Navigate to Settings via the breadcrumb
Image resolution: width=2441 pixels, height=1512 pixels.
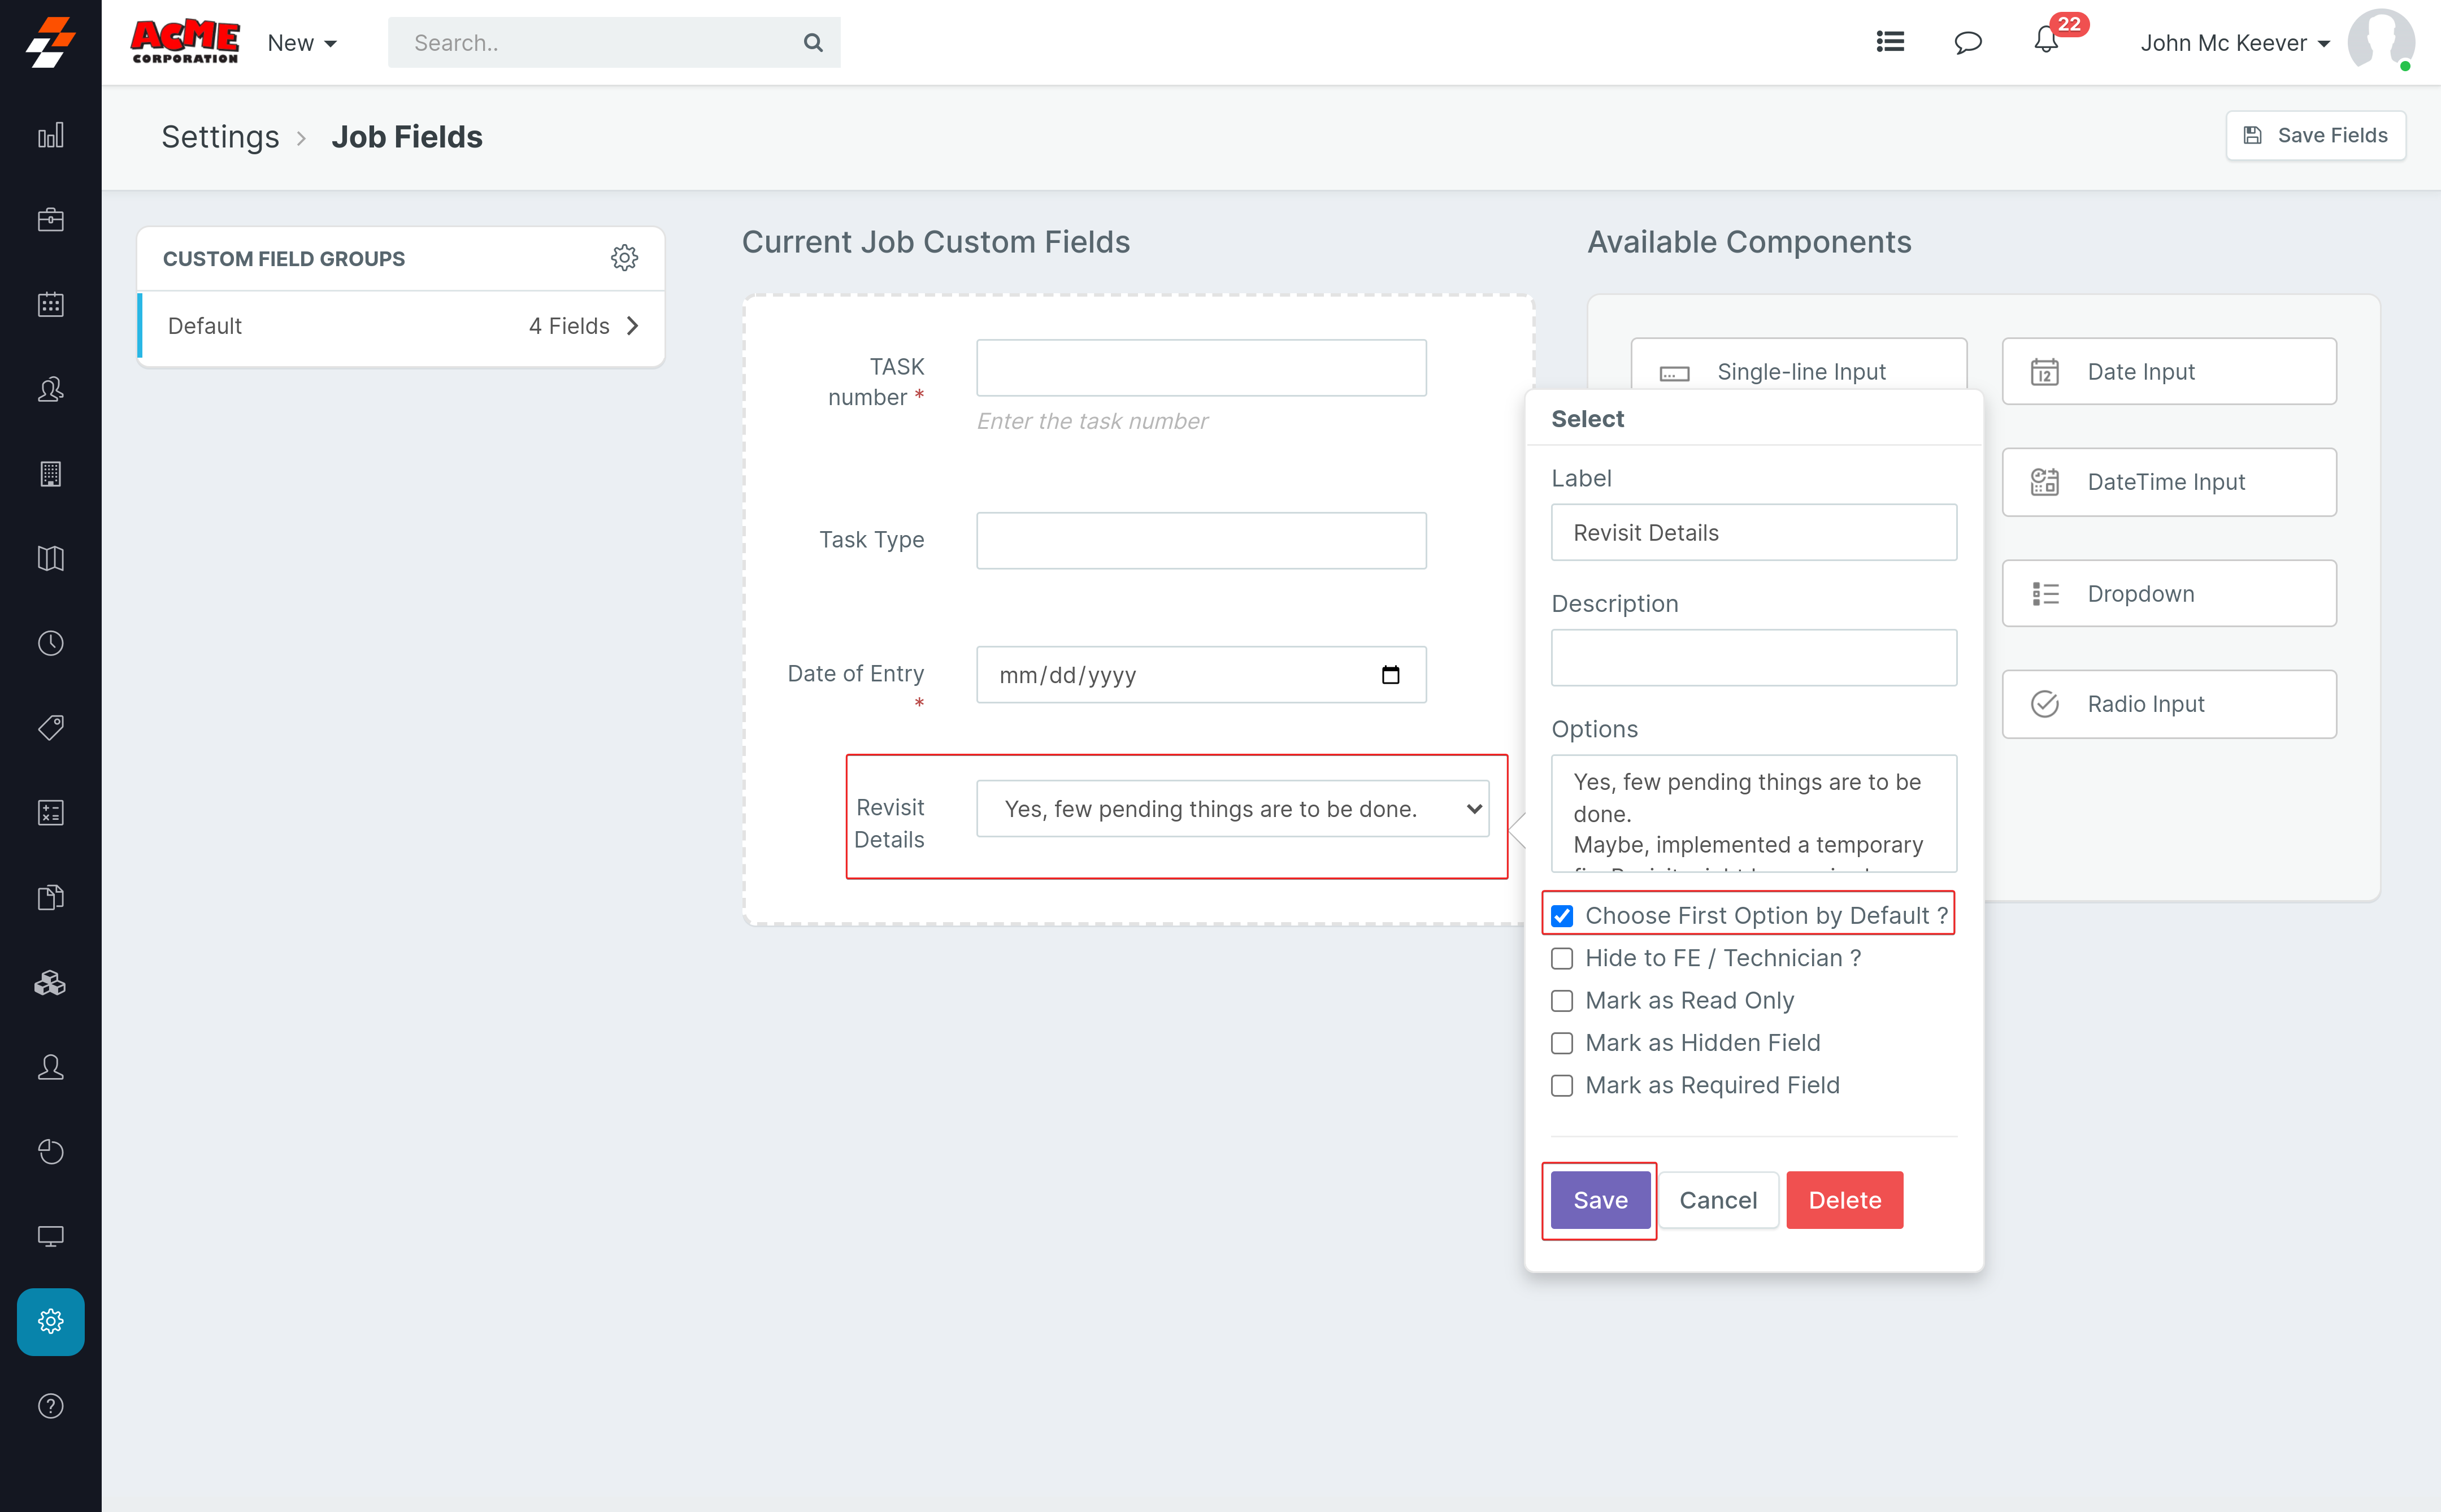[220, 137]
